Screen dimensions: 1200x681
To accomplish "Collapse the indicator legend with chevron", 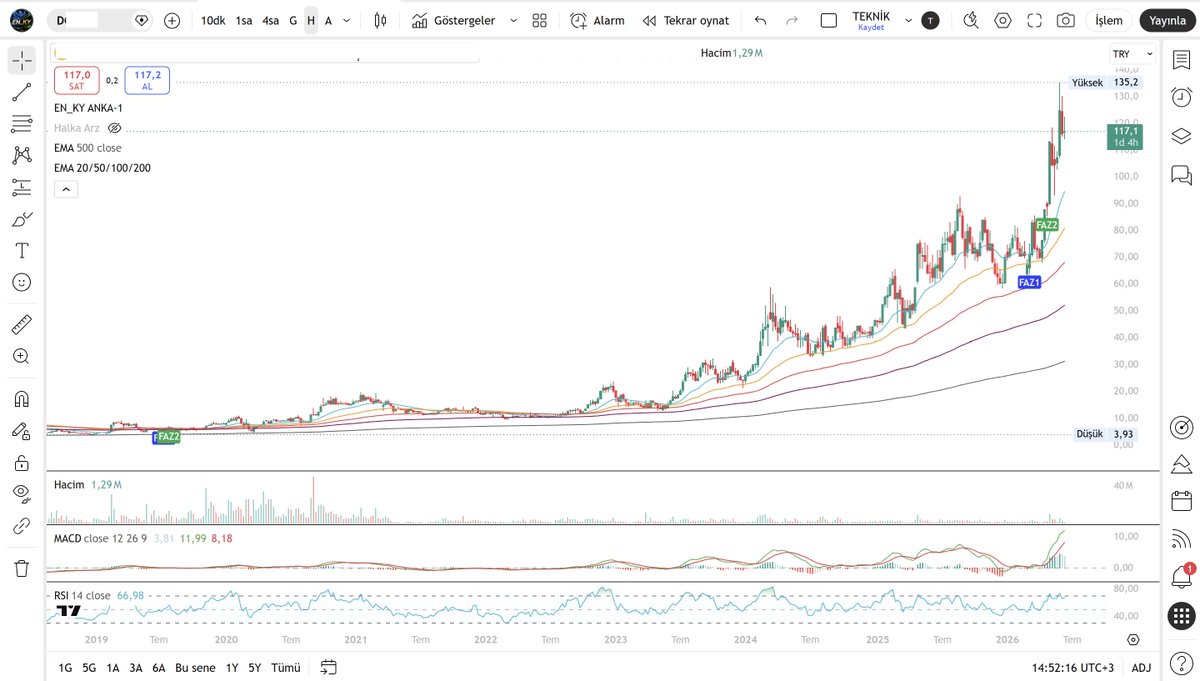I will click(65, 189).
